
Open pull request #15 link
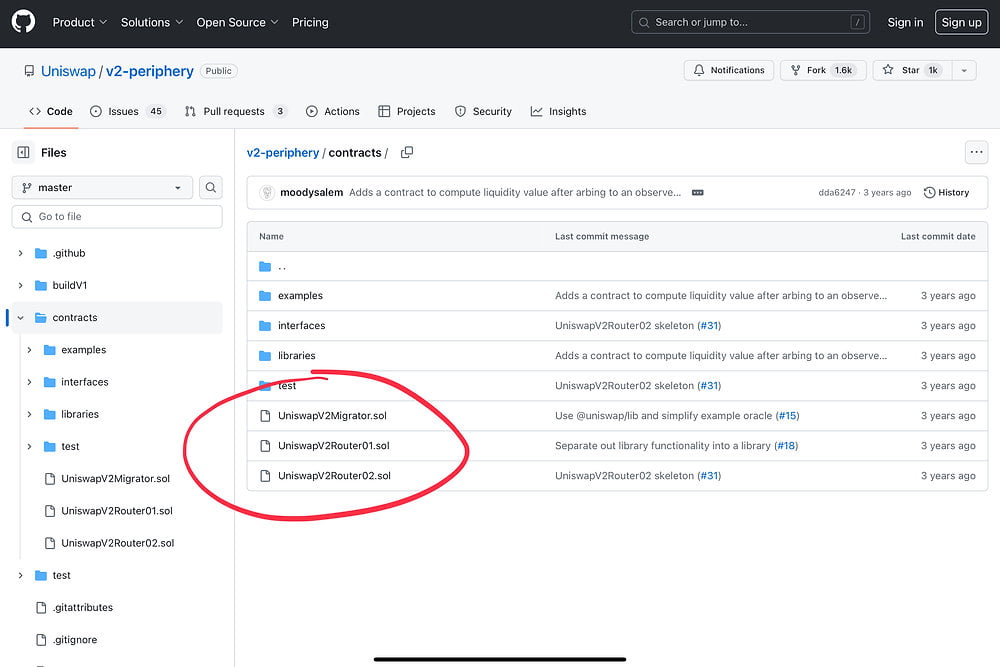(788, 416)
